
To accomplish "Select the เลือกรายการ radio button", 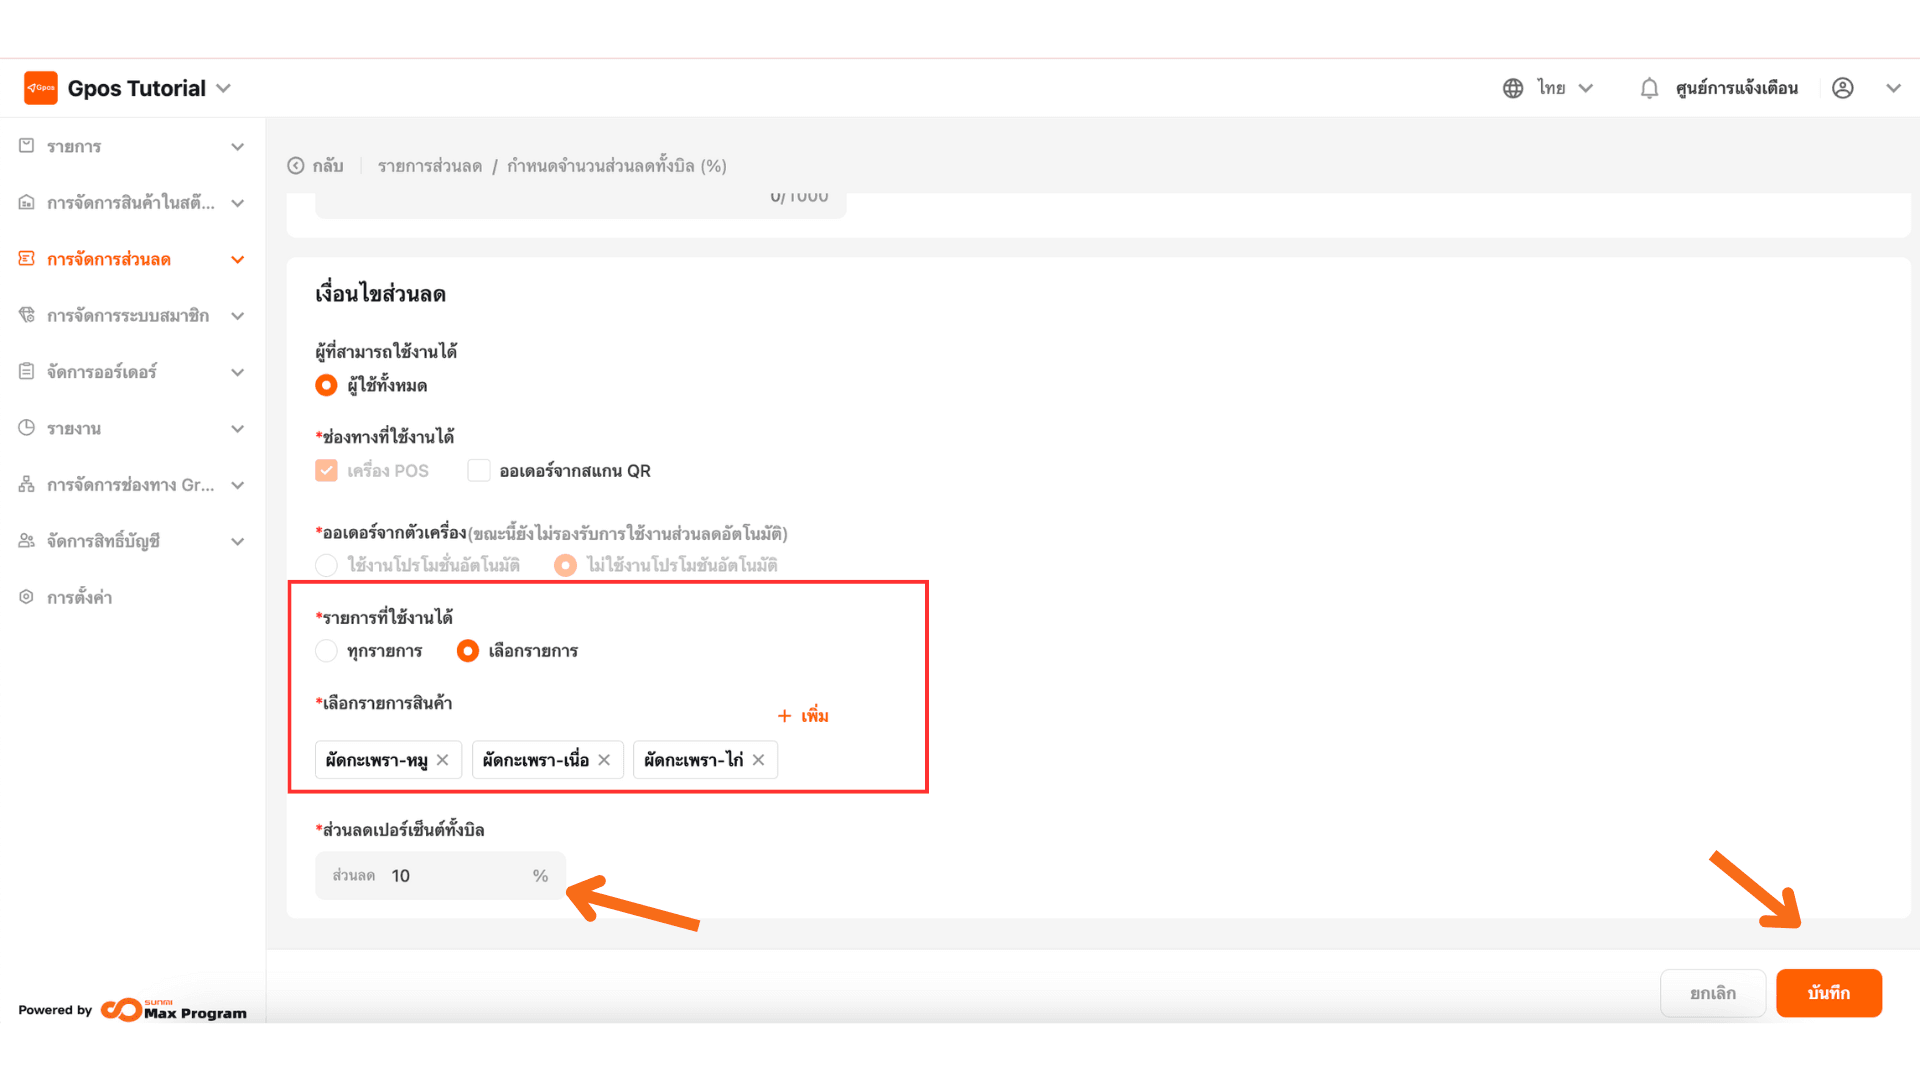I will click(467, 651).
